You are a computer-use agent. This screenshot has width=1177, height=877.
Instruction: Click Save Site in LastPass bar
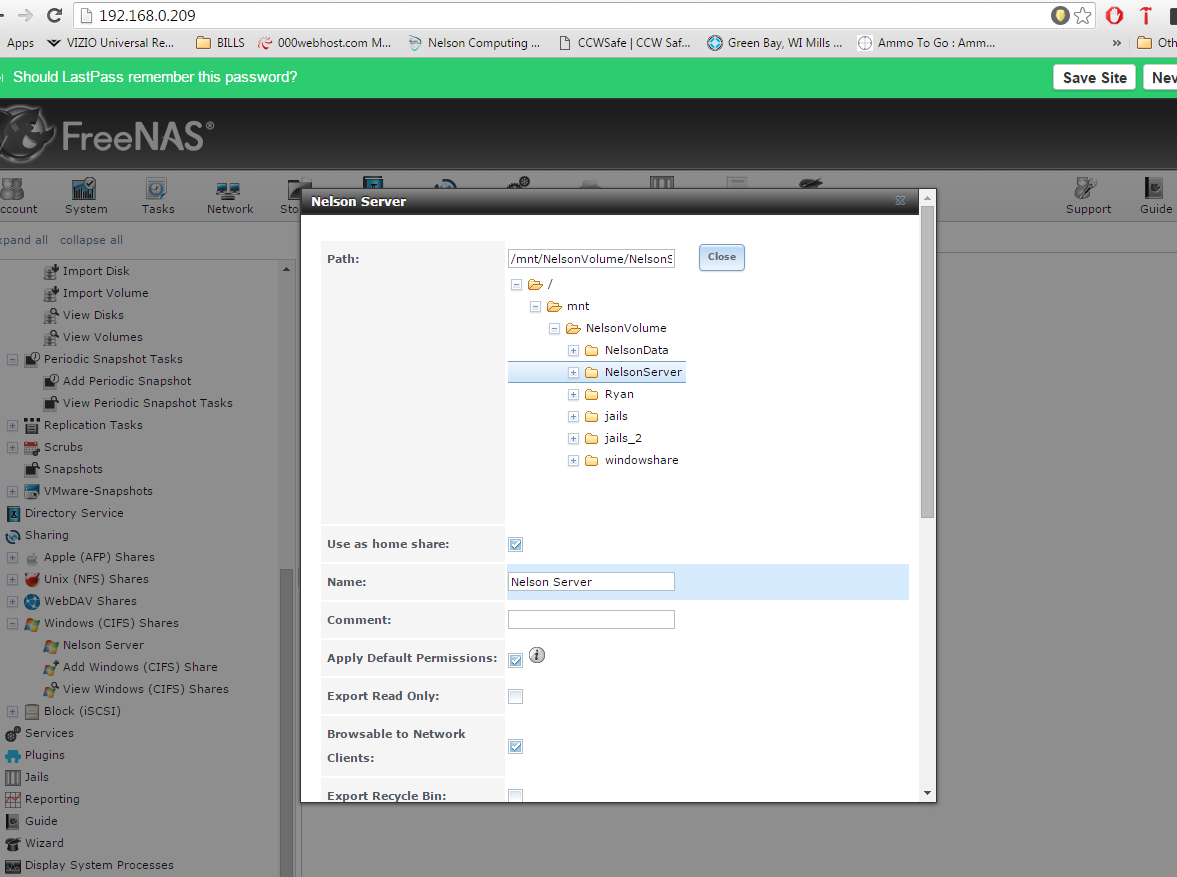(x=1094, y=78)
